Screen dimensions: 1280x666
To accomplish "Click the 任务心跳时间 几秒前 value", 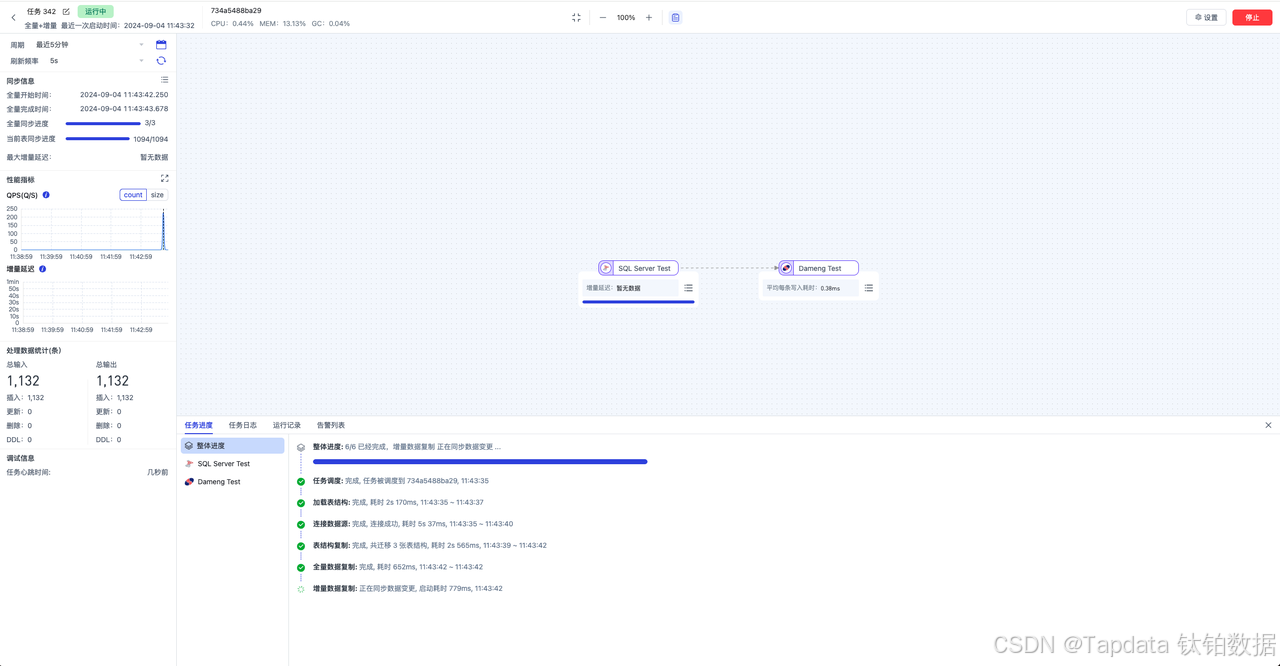I will 157,472.
